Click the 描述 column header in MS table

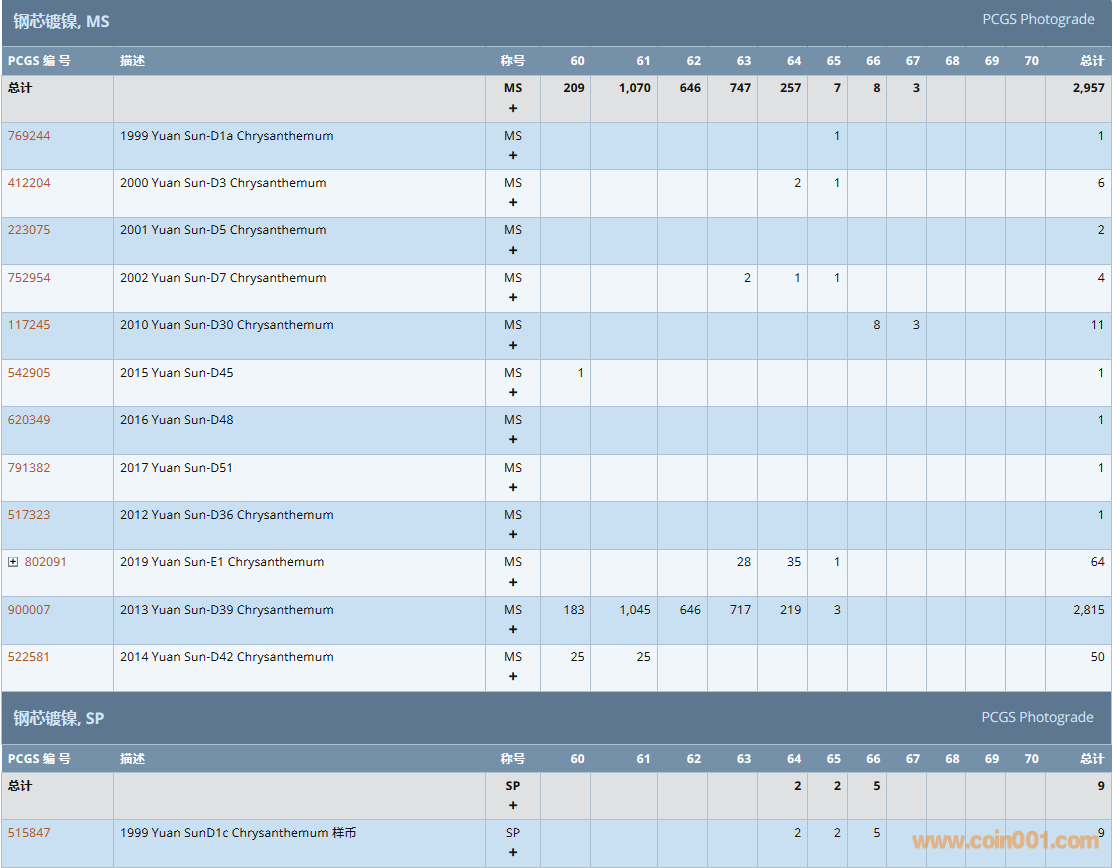tap(132, 61)
